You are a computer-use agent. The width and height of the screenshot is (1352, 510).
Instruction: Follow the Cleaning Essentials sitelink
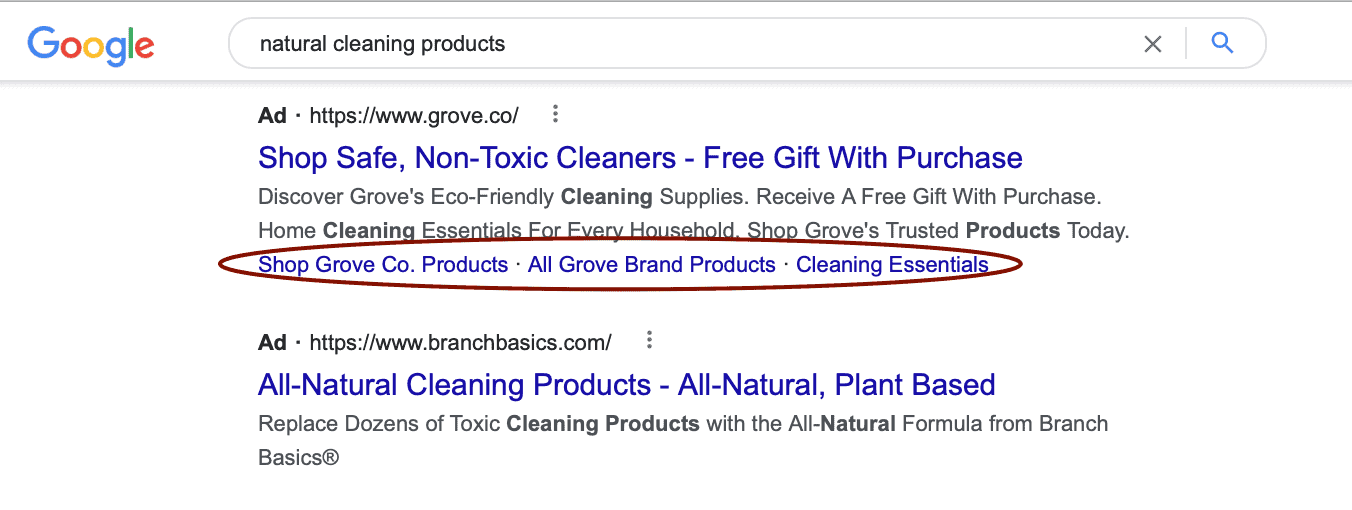coord(892,265)
